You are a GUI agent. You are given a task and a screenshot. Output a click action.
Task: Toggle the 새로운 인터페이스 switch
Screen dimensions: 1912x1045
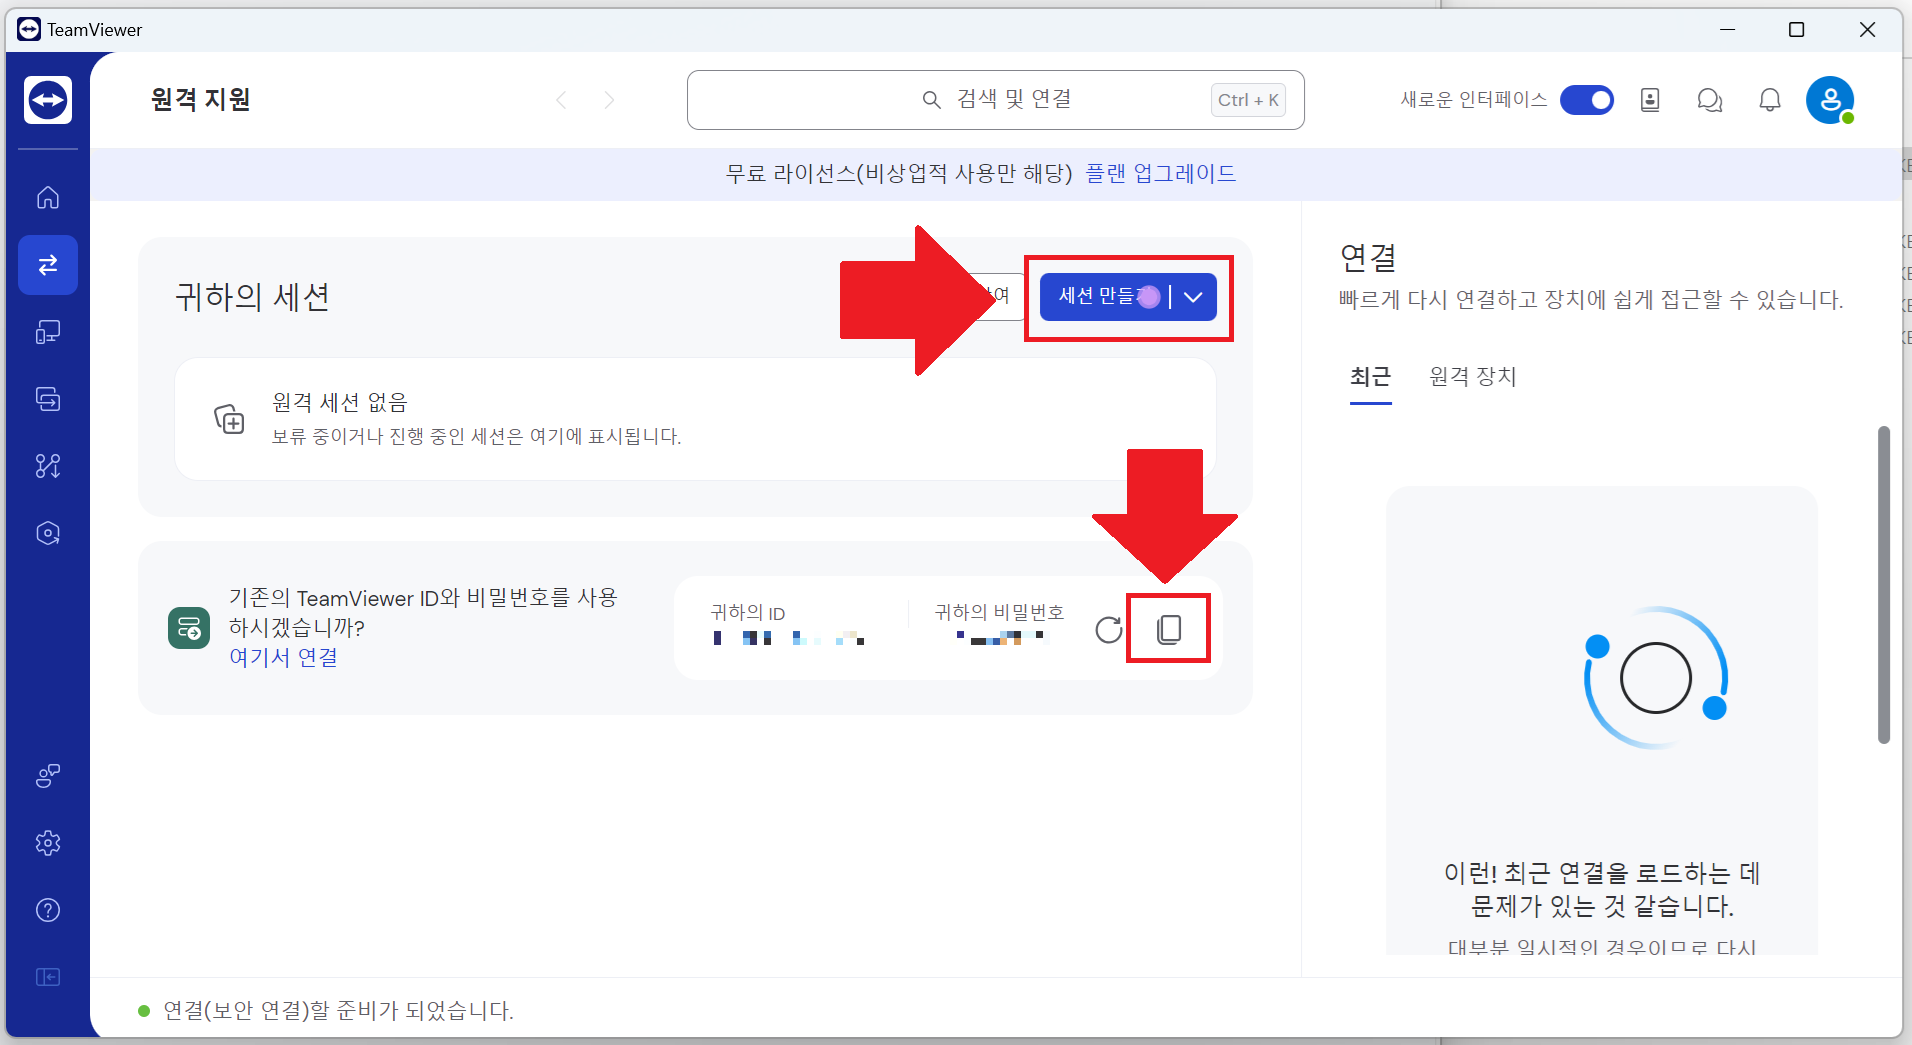(x=1587, y=100)
